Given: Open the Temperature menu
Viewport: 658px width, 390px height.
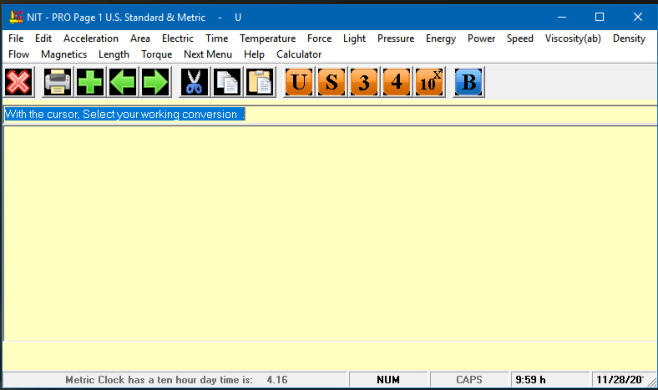Looking at the screenshot, I should pyautogui.click(x=268, y=39).
